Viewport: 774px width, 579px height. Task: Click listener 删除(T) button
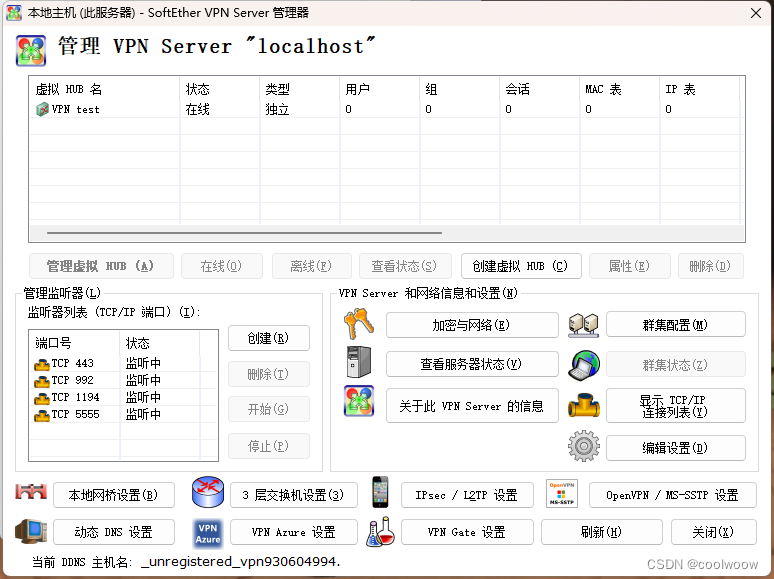269,374
